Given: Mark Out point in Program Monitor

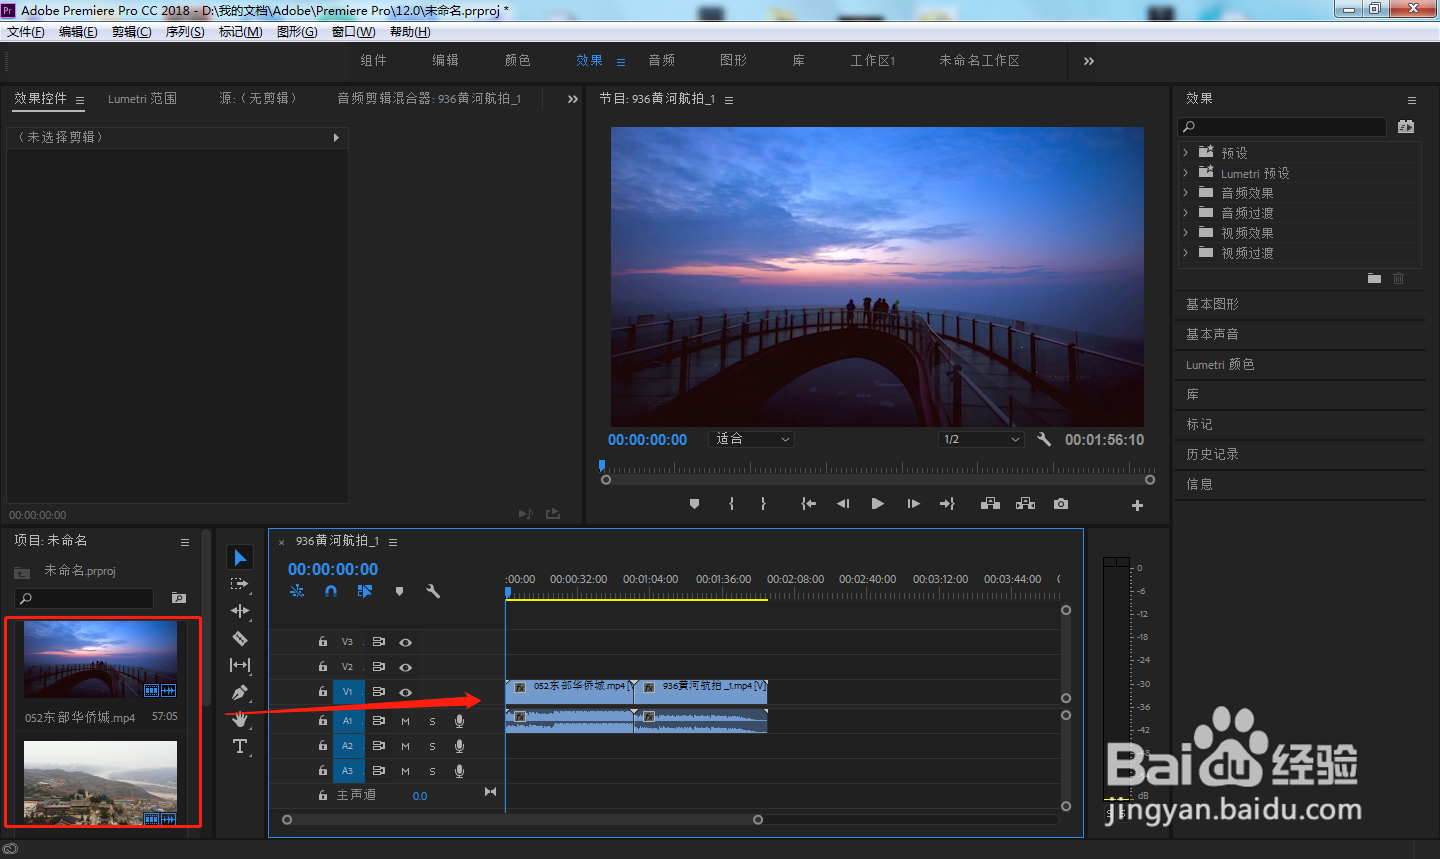Looking at the screenshot, I should [763, 504].
